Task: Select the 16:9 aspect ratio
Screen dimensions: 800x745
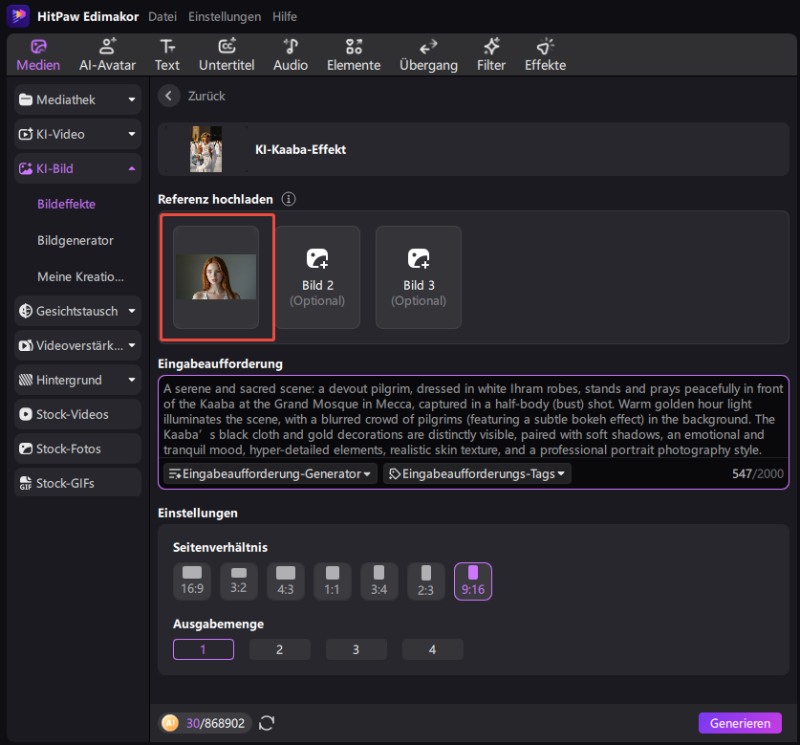Action: [x=191, y=580]
